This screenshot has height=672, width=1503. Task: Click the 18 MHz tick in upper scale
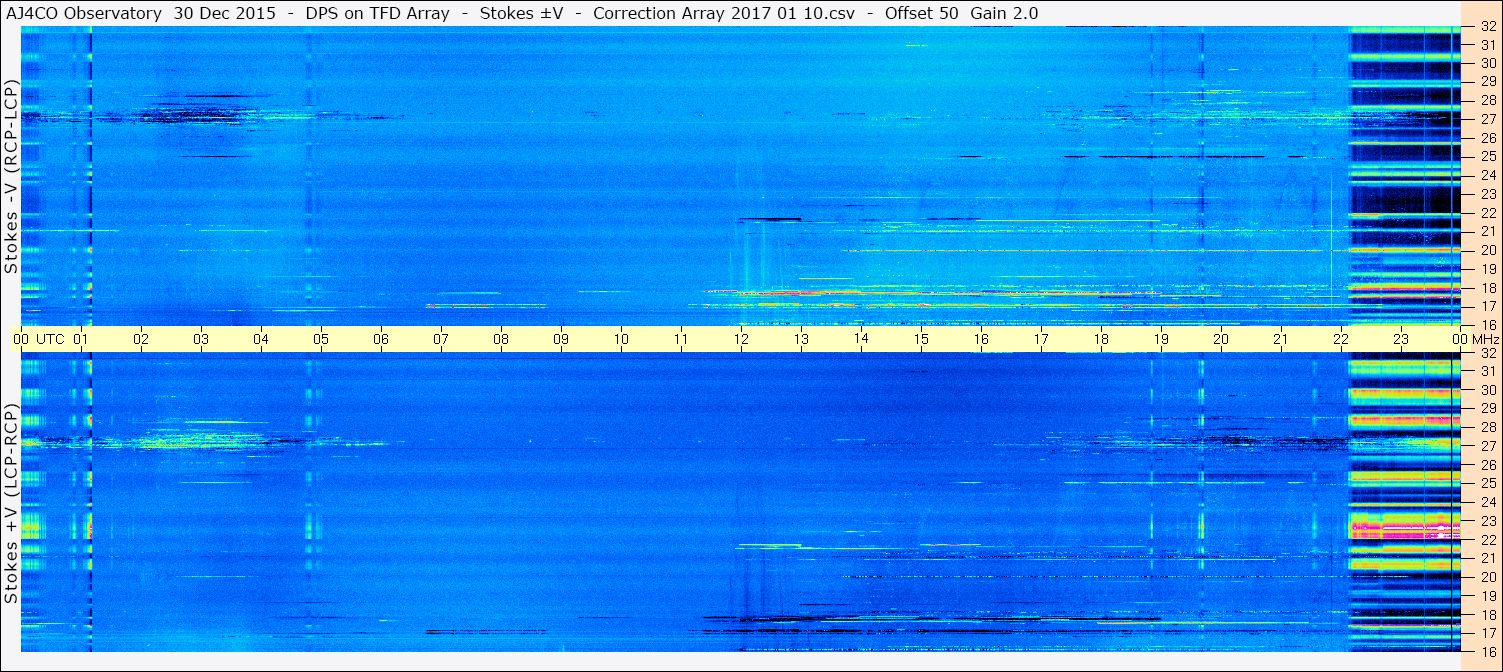click(x=1486, y=288)
